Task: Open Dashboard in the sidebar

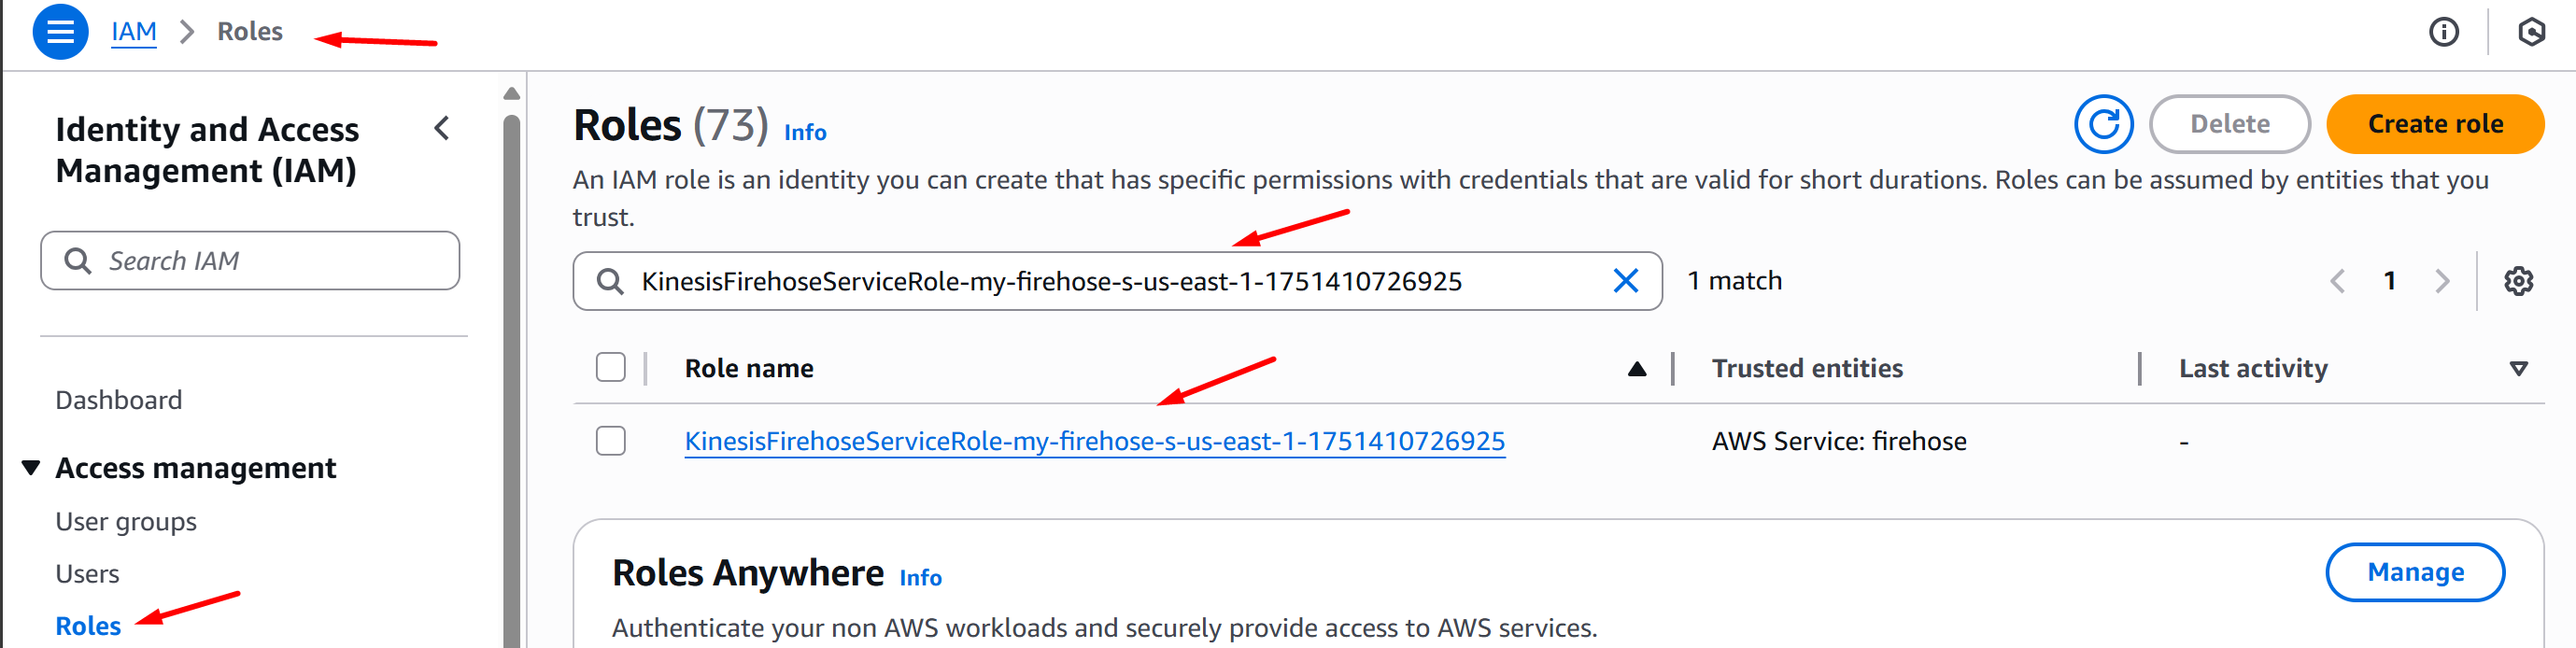Action: [118, 400]
